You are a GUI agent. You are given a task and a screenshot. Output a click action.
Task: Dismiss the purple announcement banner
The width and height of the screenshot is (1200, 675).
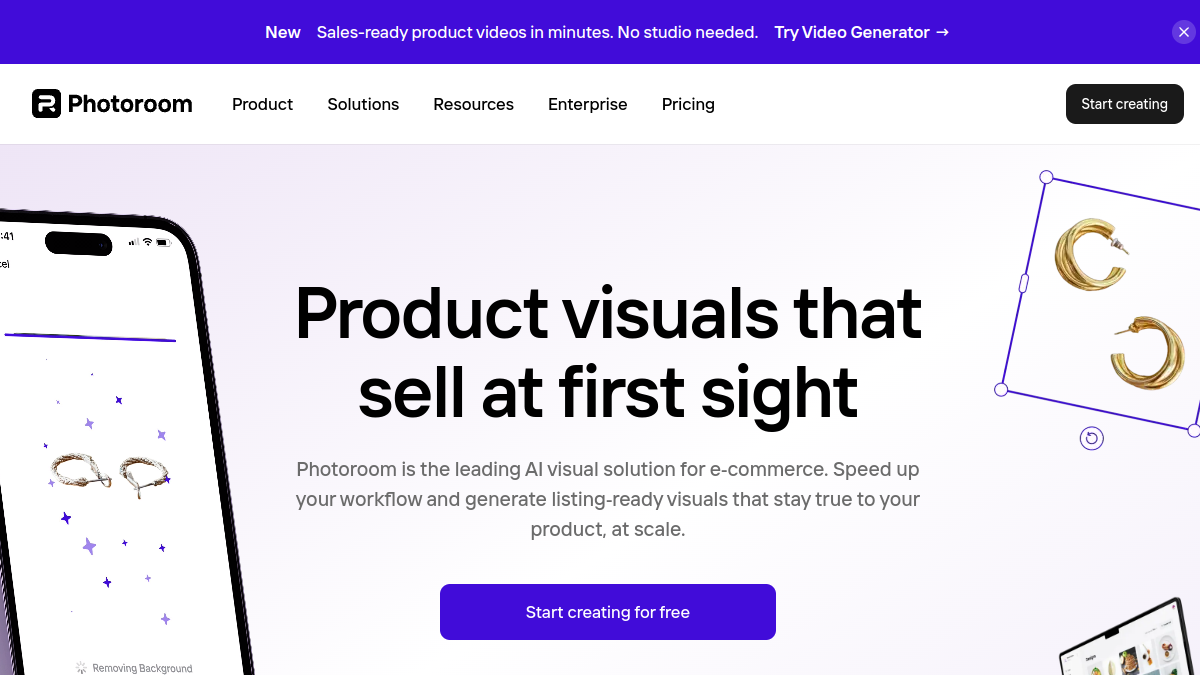1184,32
